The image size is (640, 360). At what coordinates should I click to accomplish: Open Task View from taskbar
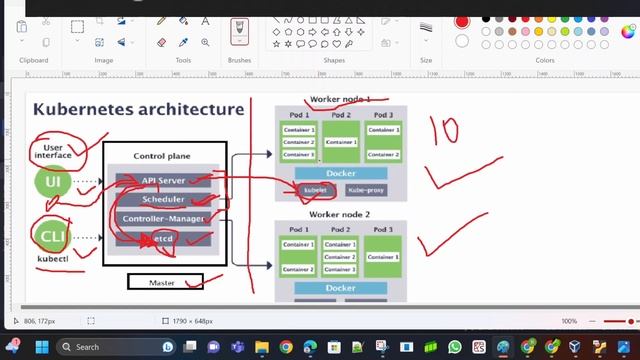(x=189, y=347)
